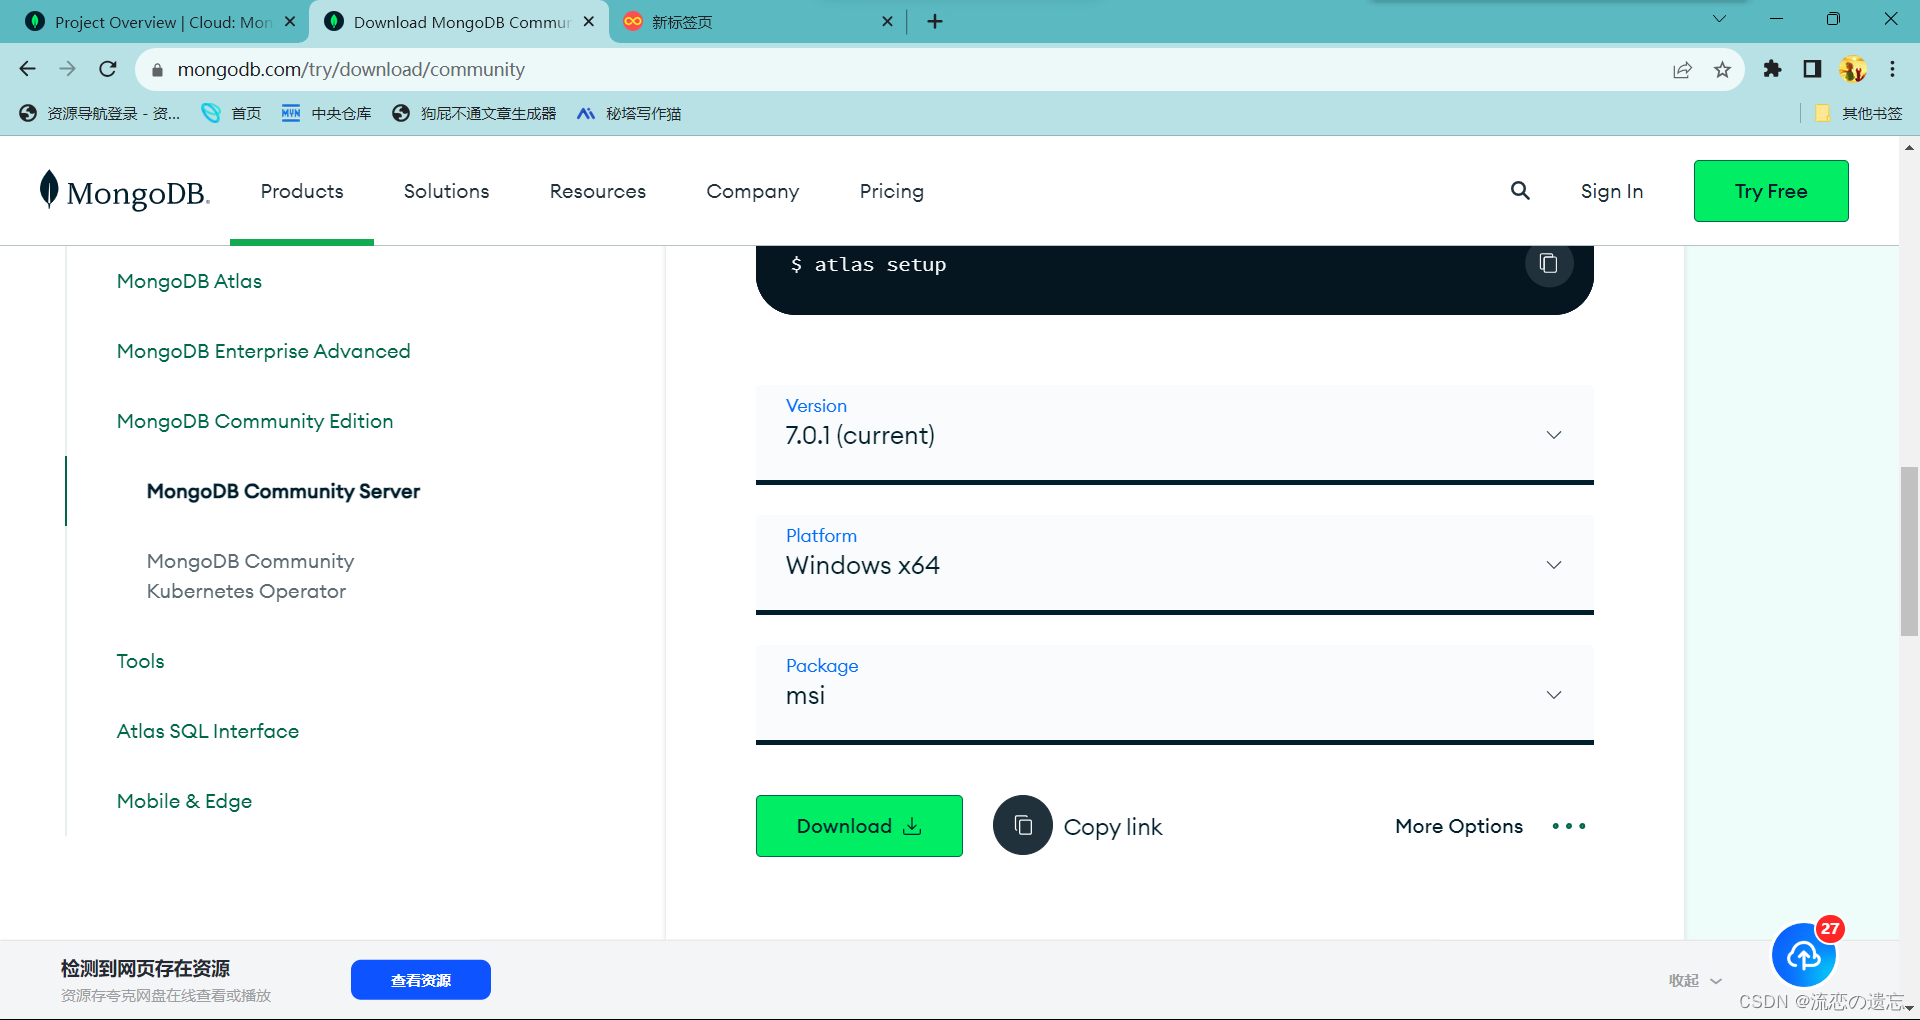Image resolution: width=1920 pixels, height=1020 pixels.
Task: Reload the current page
Action: coord(108,69)
